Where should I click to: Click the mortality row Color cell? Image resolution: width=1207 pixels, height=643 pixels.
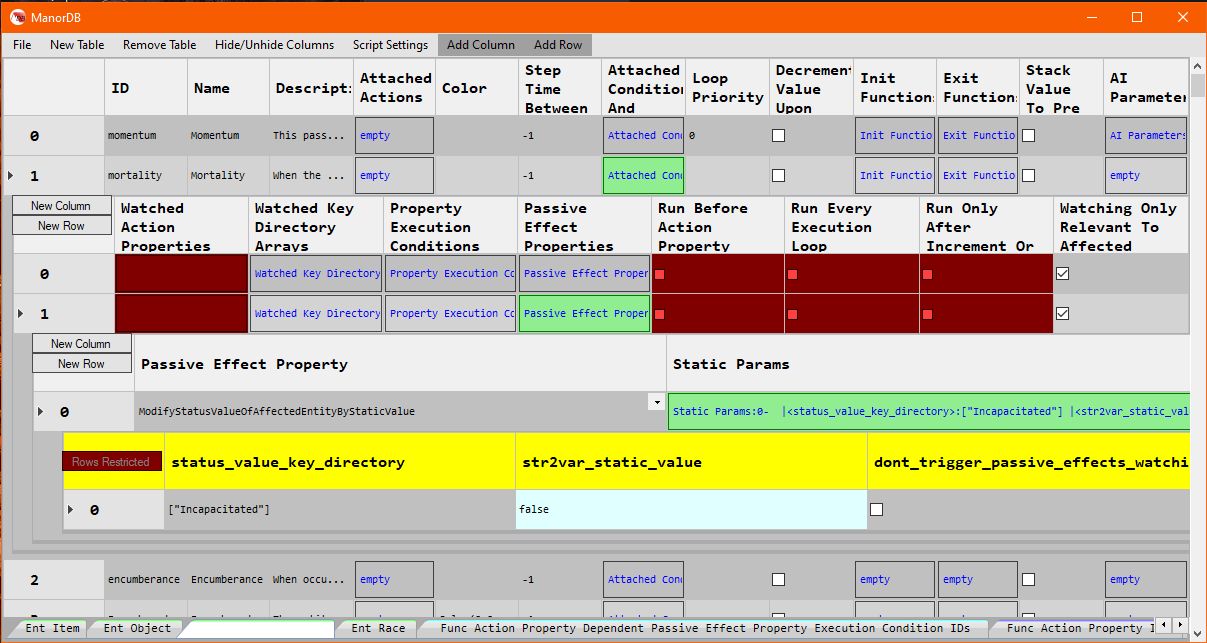(476, 175)
